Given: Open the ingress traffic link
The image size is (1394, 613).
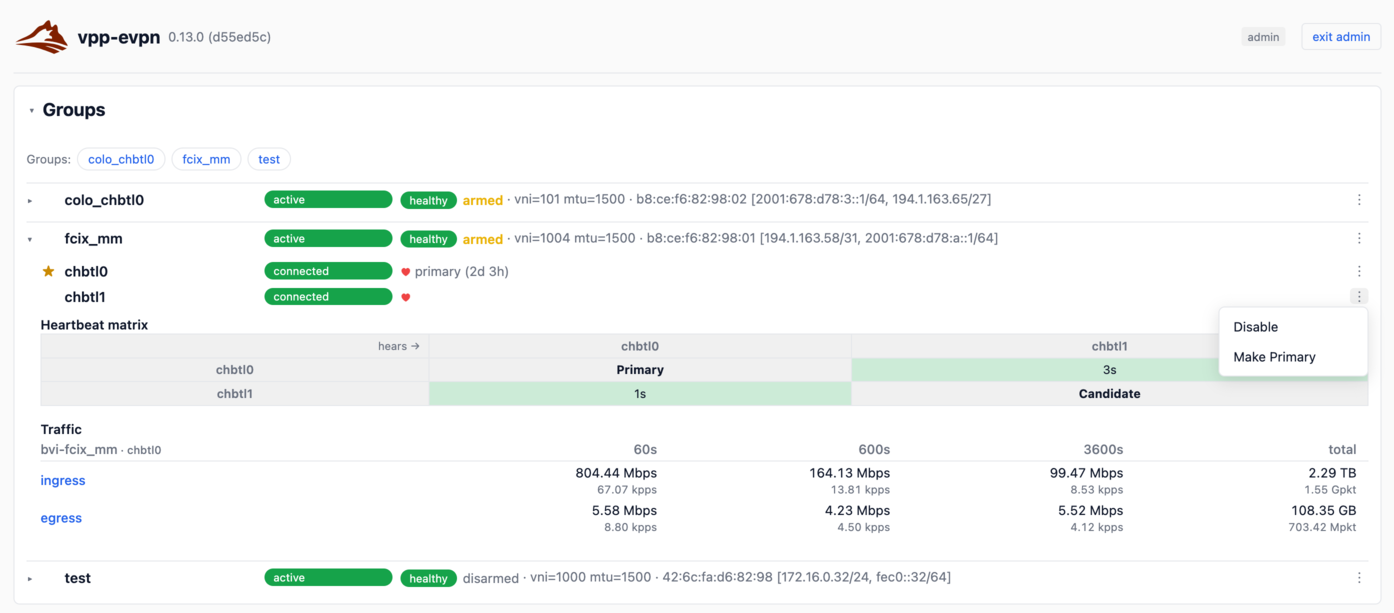Looking at the screenshot, I should point(63,481).
